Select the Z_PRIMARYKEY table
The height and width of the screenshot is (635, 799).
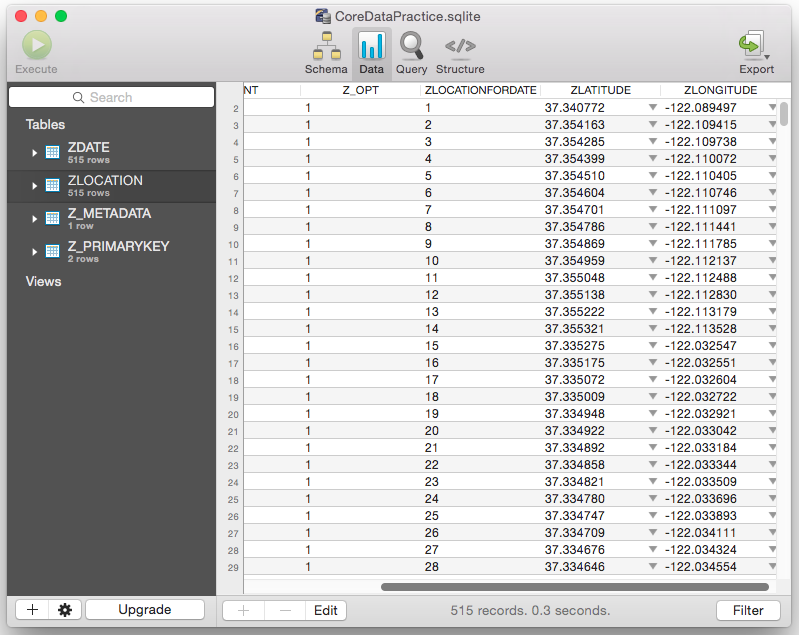coord(112,252)
